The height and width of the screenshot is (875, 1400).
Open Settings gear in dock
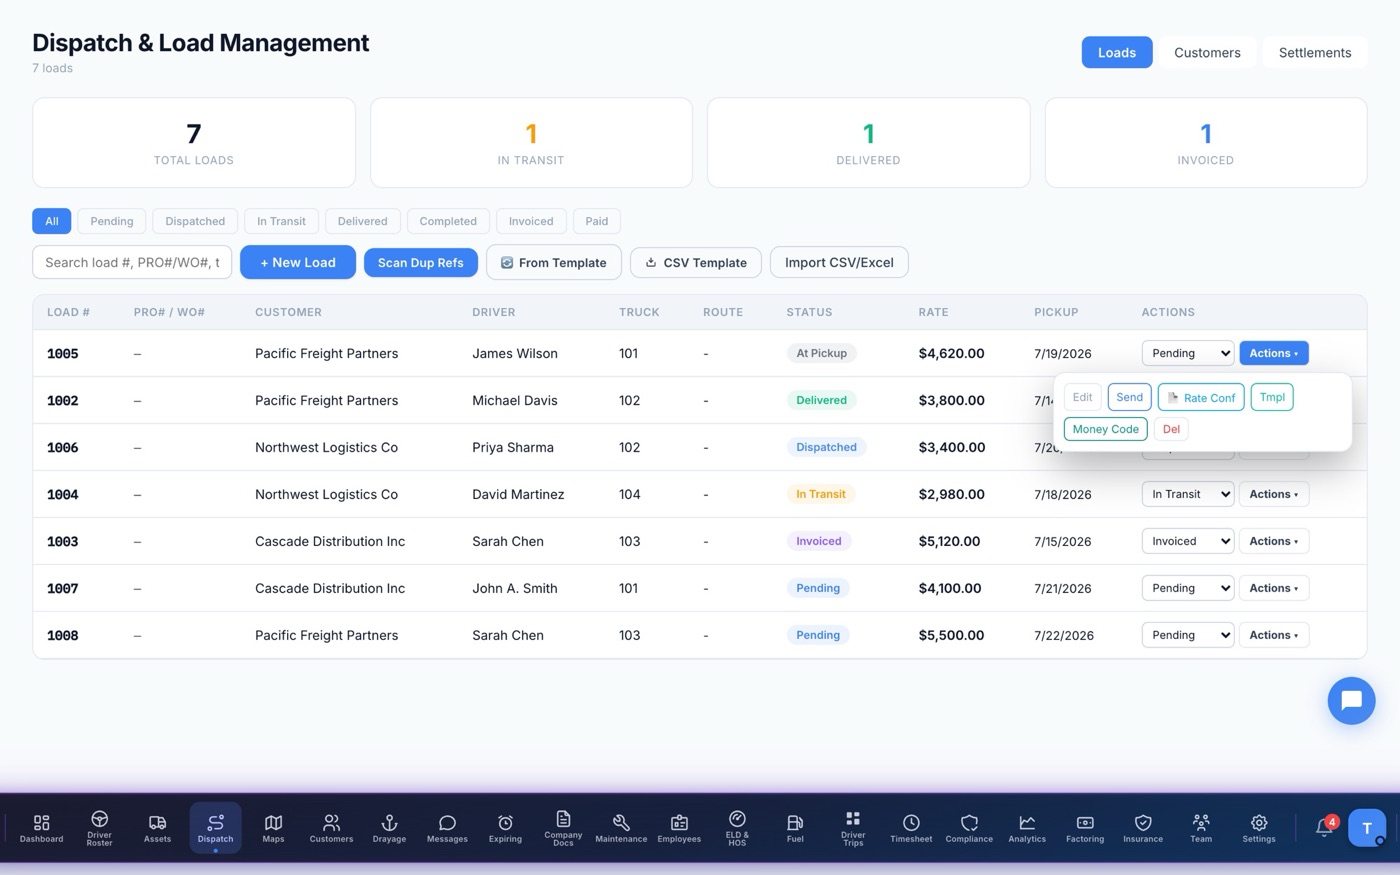pos(1259,828)
